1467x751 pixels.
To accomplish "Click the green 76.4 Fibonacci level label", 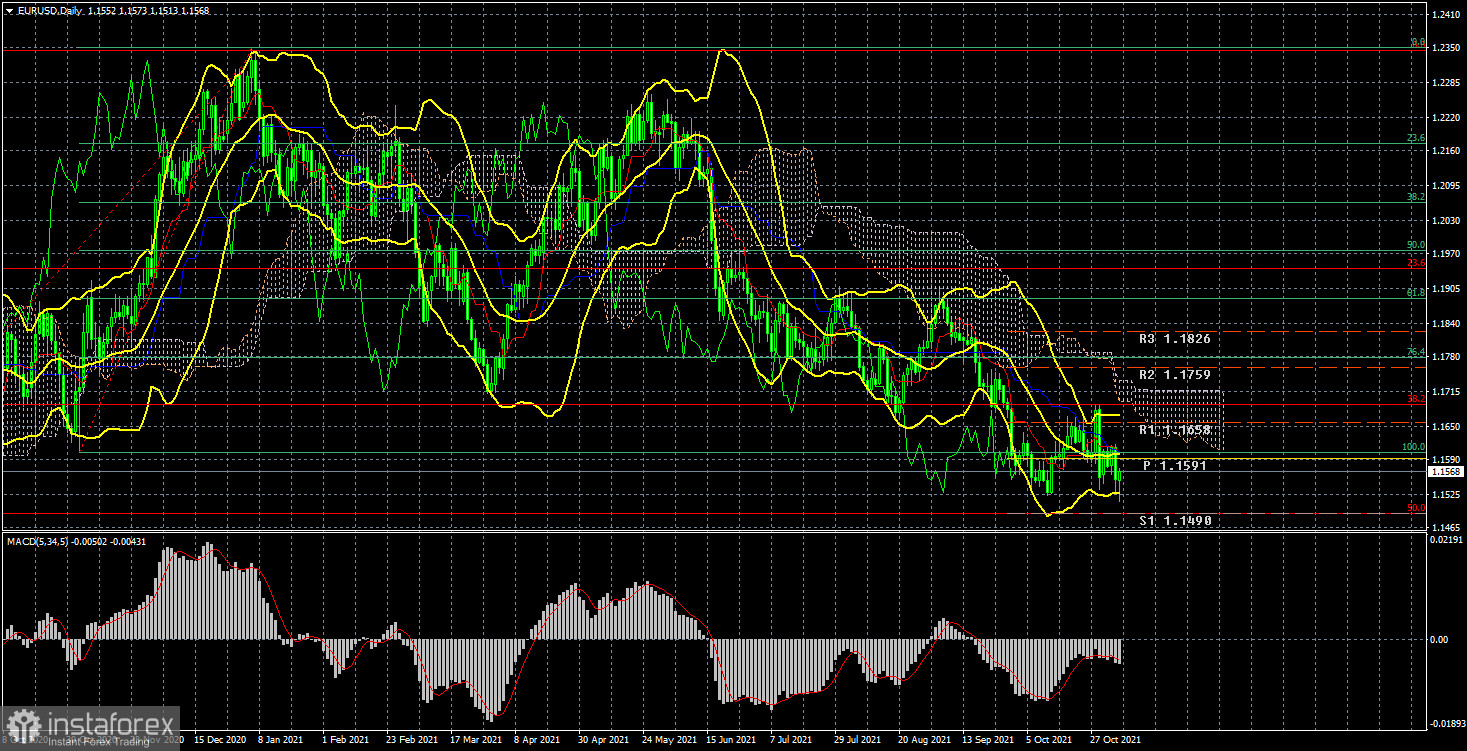I will click(x=1416, y=352).
